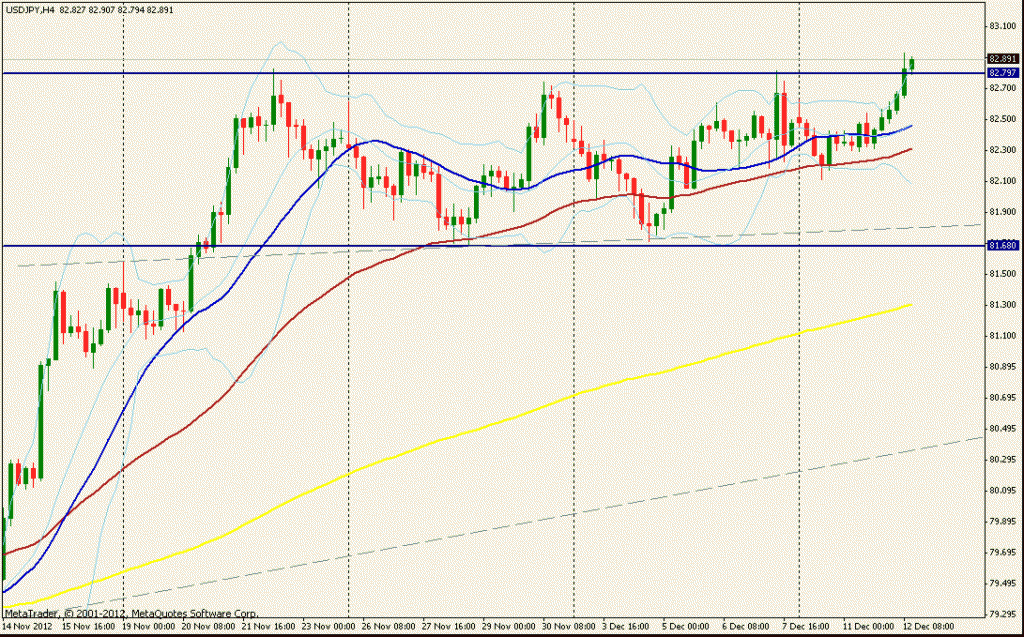Click the 82.891 current price tag
Screen dimensions: 1024x637
coord(1001,59)
